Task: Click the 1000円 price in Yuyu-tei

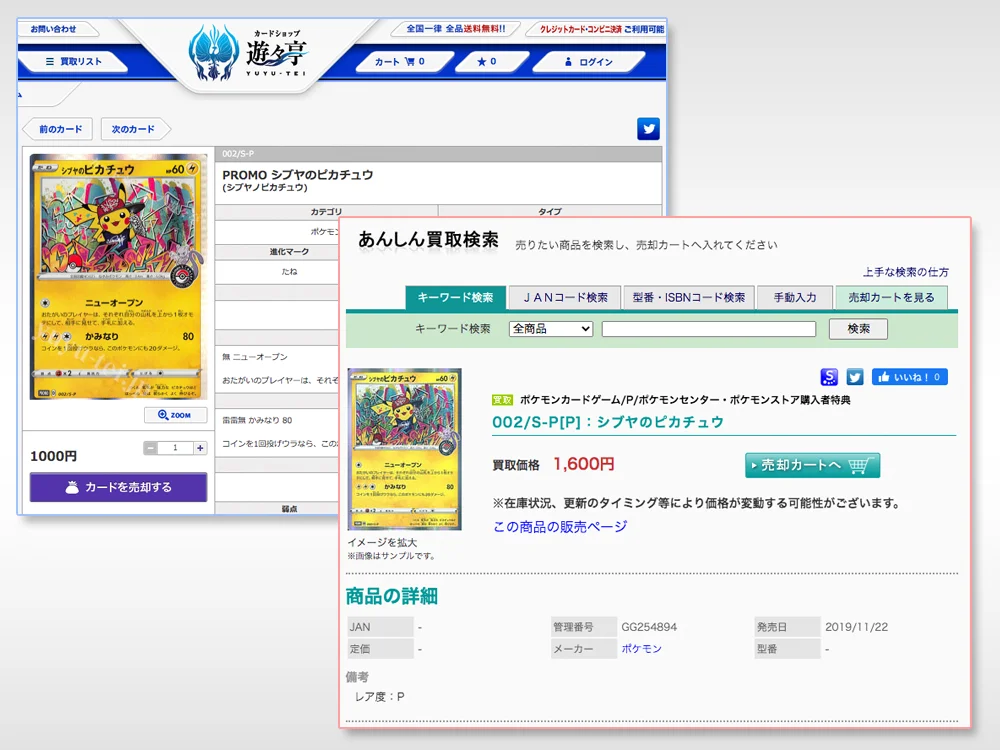Action: [x=54, y=456]
